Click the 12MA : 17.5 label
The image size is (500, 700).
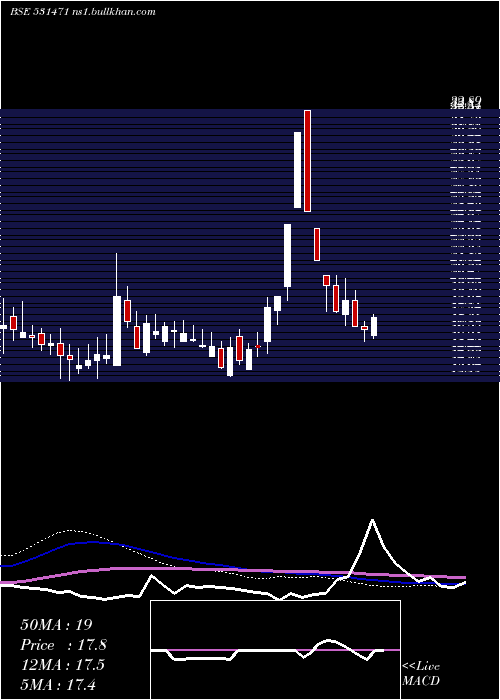(62, 665)
